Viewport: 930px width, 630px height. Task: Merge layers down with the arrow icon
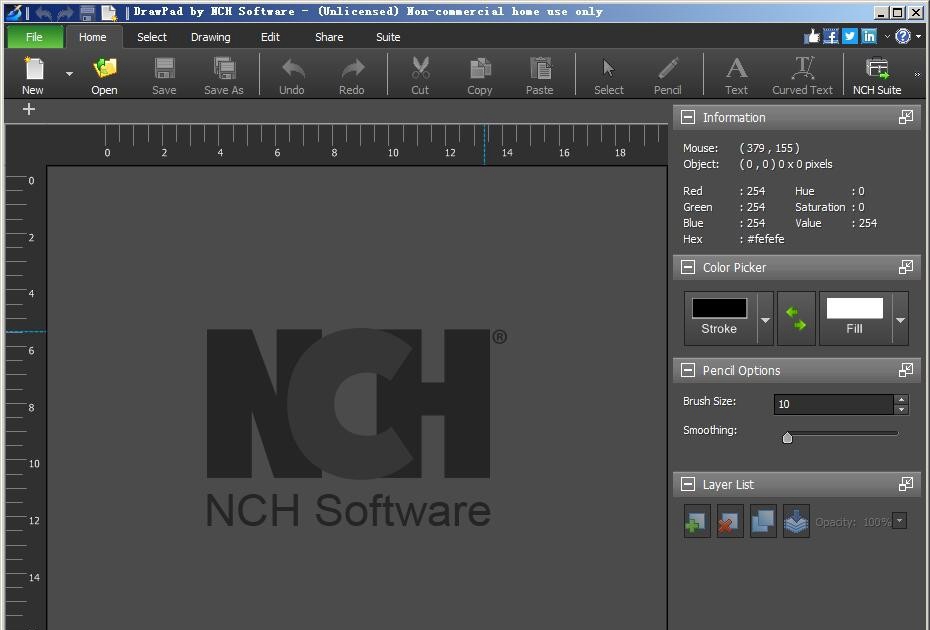pyautogui.click(x=796, y=521)
